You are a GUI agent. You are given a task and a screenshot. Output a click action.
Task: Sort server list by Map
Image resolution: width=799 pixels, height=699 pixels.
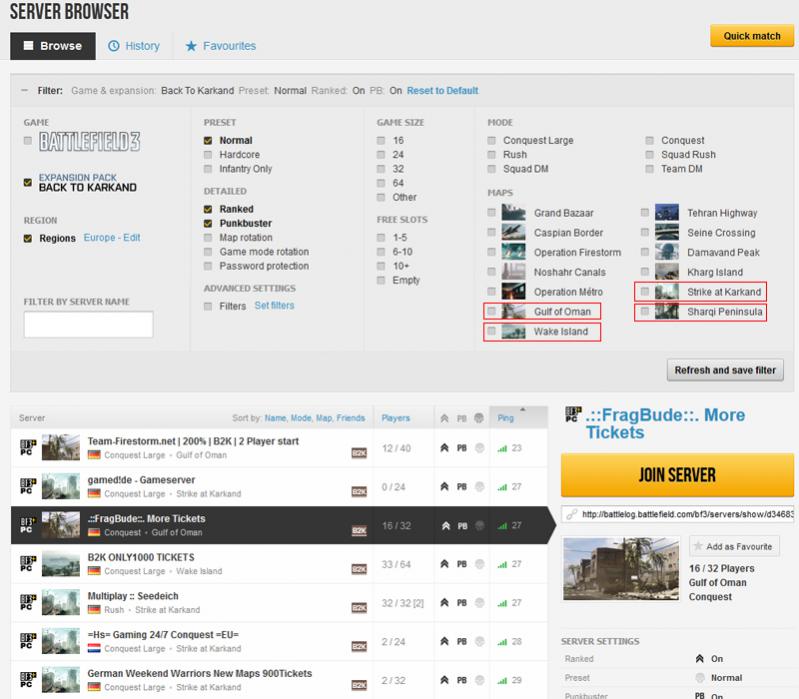click(324, 418)
